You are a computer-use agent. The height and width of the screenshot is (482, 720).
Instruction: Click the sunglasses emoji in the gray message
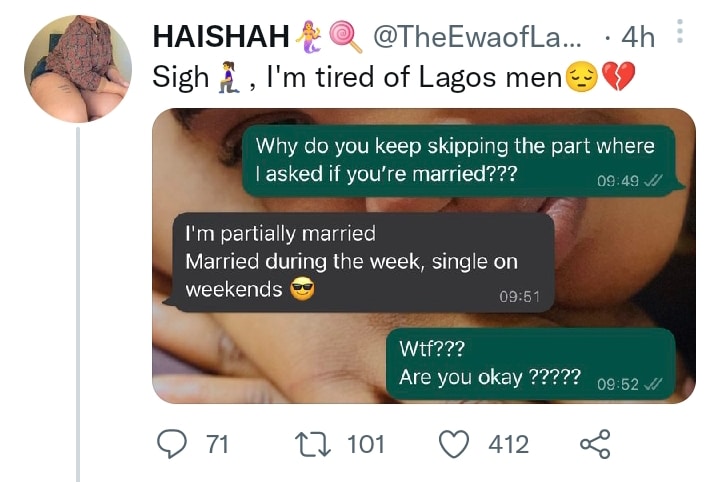[301, 291]
